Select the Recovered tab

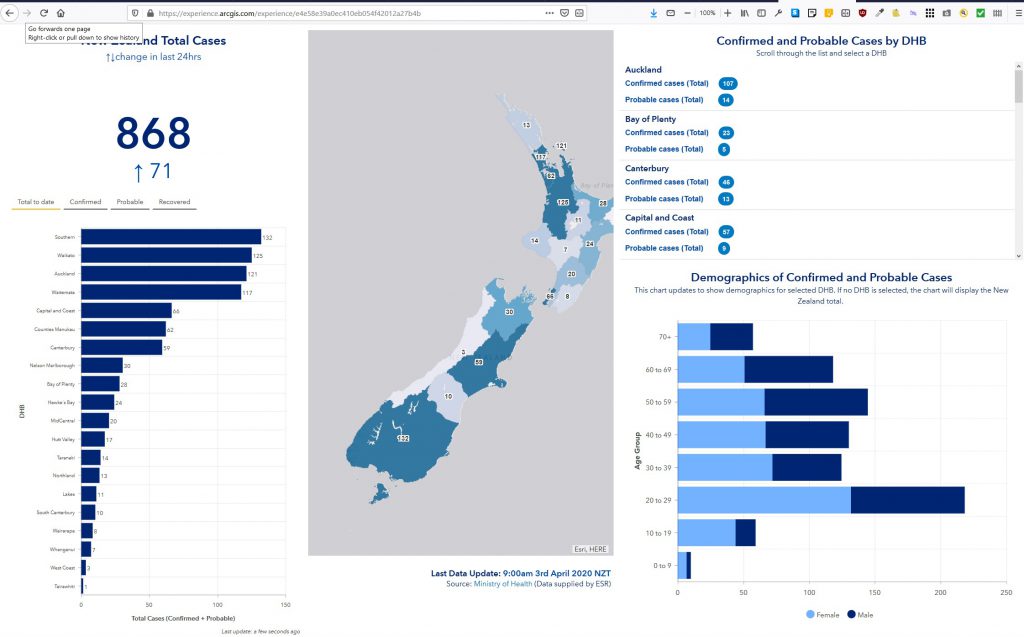pos(174,202)
